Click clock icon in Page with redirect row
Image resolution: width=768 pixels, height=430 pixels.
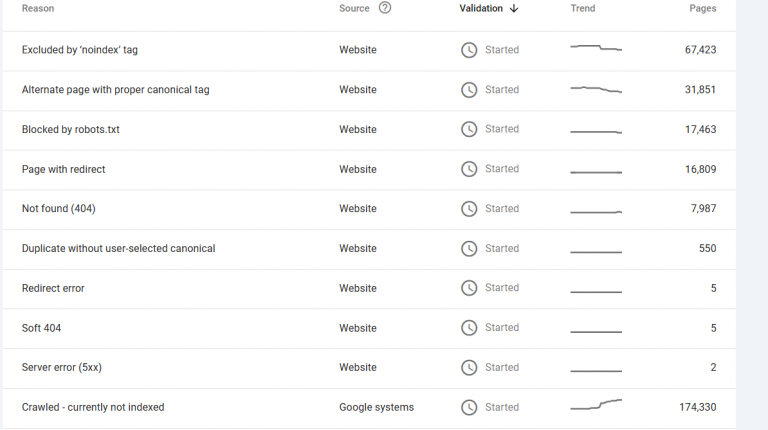tap(469, 169)
